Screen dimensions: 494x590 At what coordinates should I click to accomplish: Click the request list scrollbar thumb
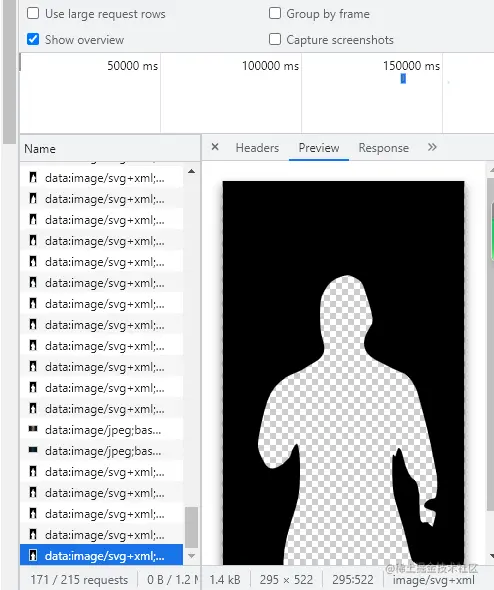[x=192, y=528]
